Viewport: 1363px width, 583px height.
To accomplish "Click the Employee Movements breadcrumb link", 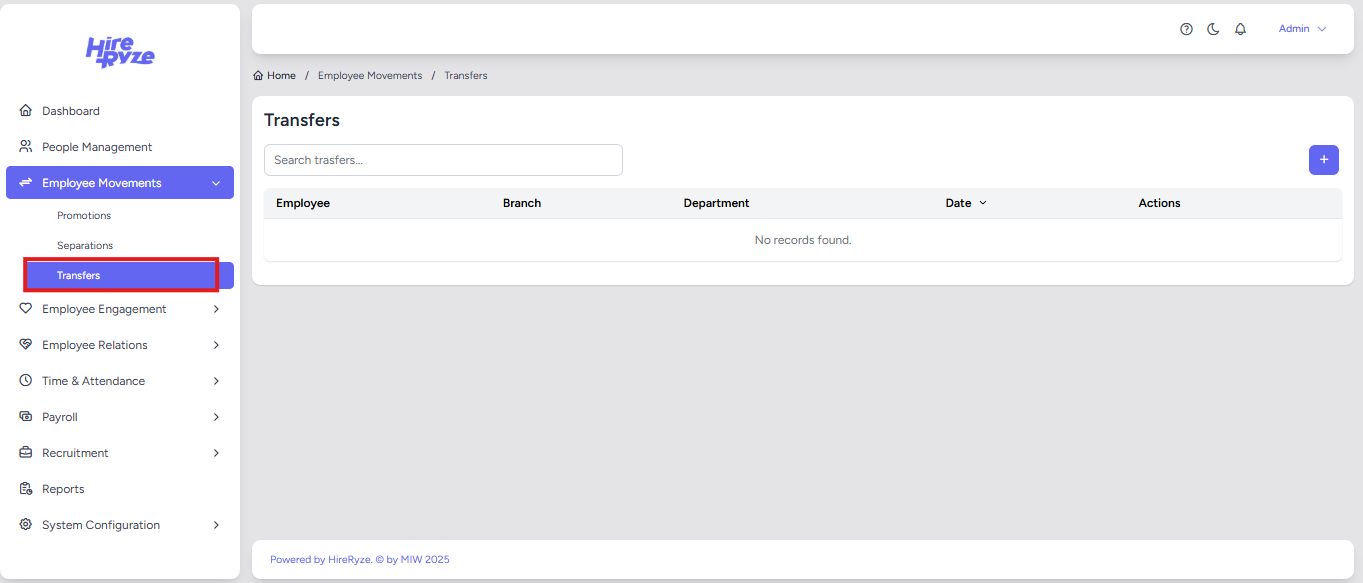I will coord(370,76).
